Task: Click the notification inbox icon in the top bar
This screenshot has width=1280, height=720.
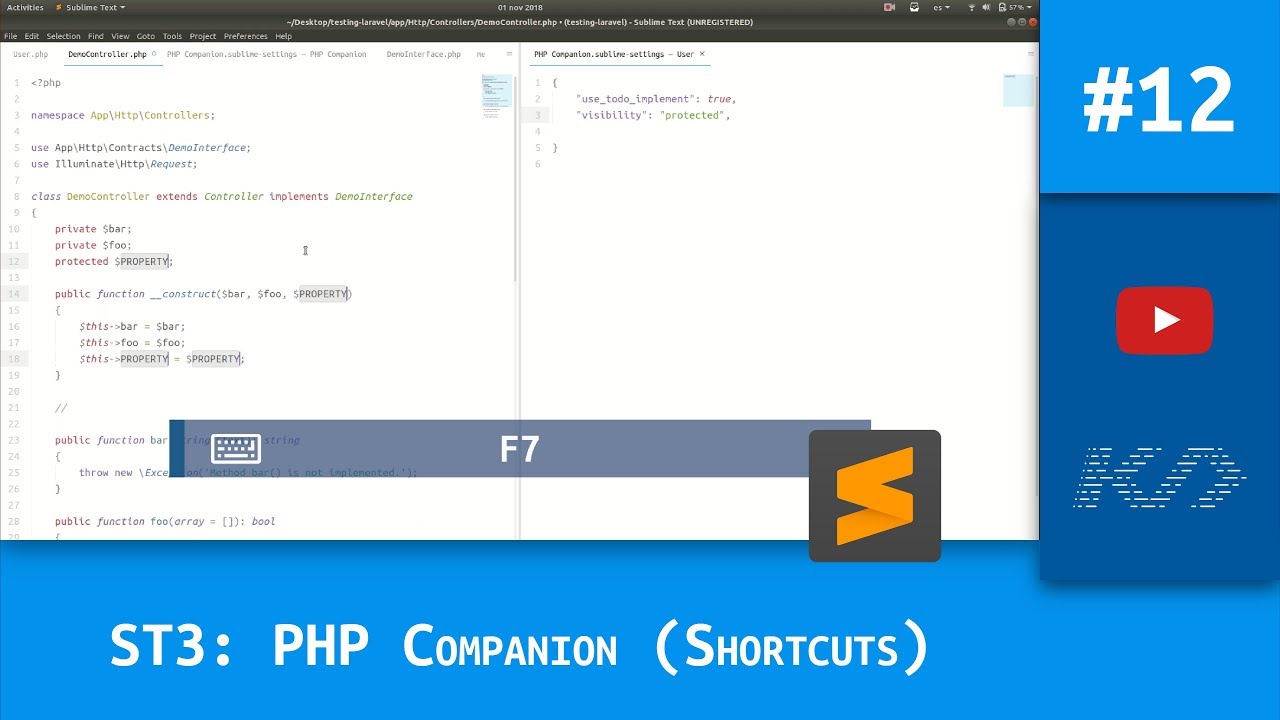Action: pyautogui.click(x=914, y=6)
